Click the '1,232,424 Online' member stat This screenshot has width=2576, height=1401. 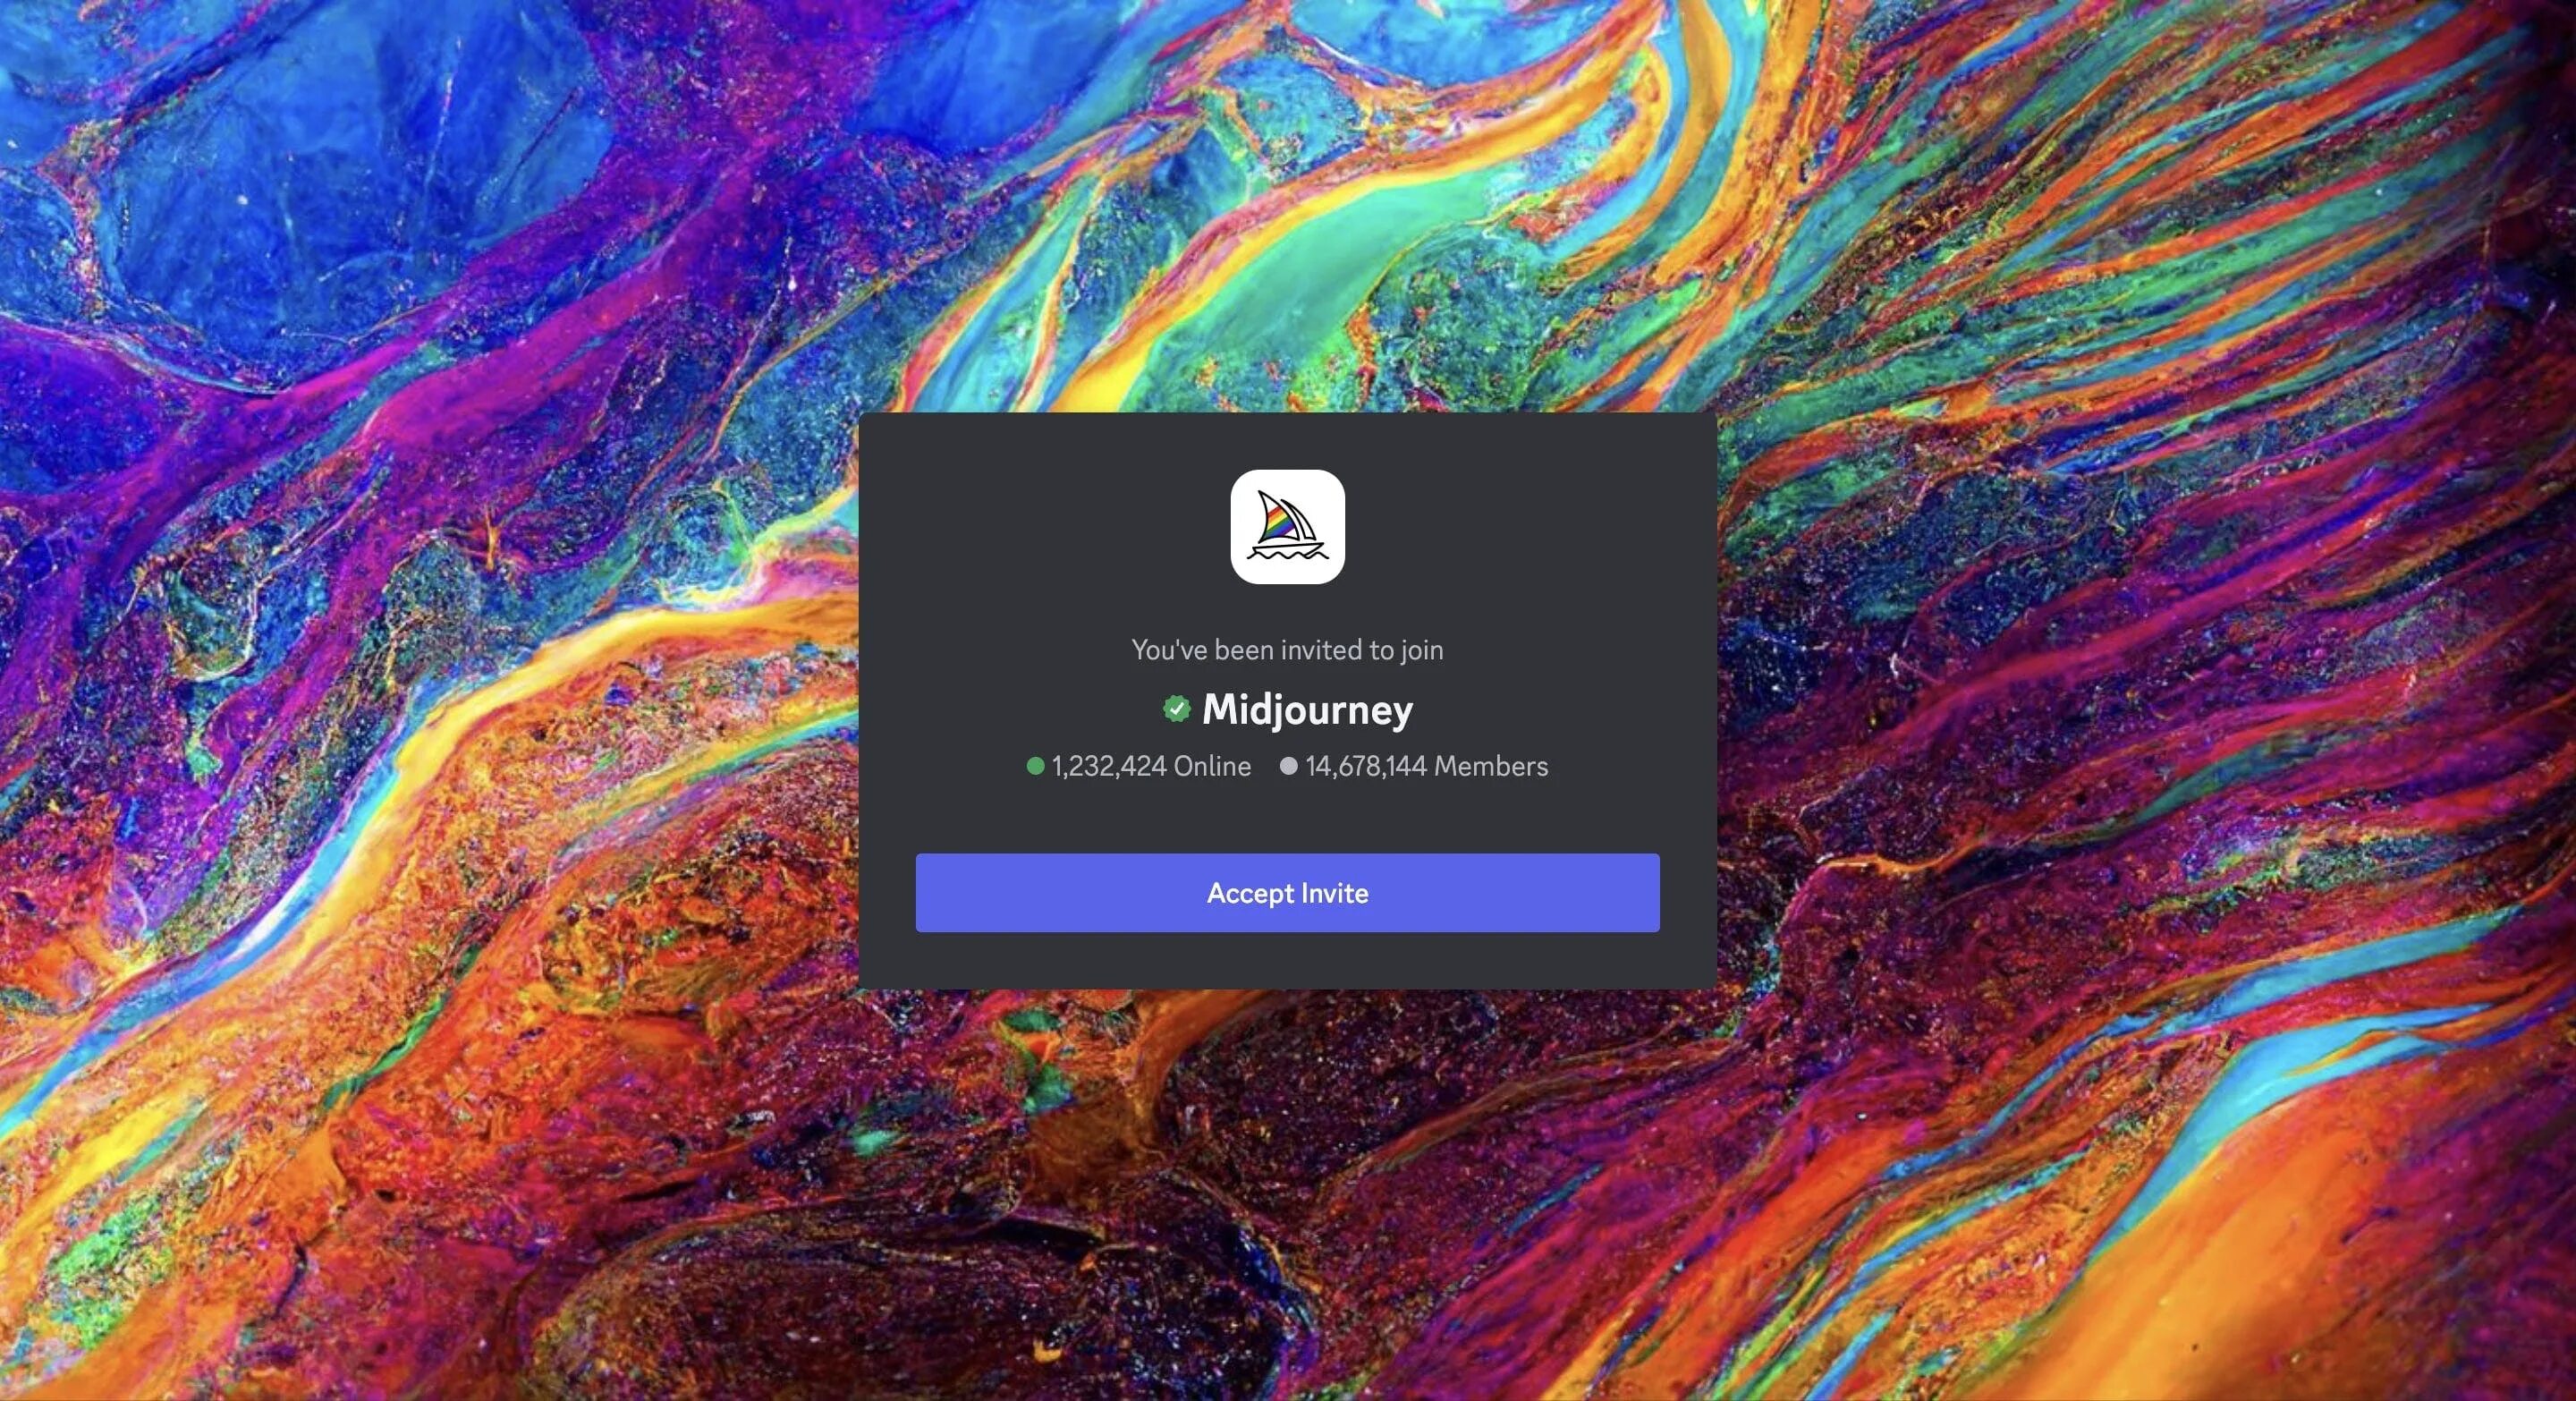(x=1138, y=764)
